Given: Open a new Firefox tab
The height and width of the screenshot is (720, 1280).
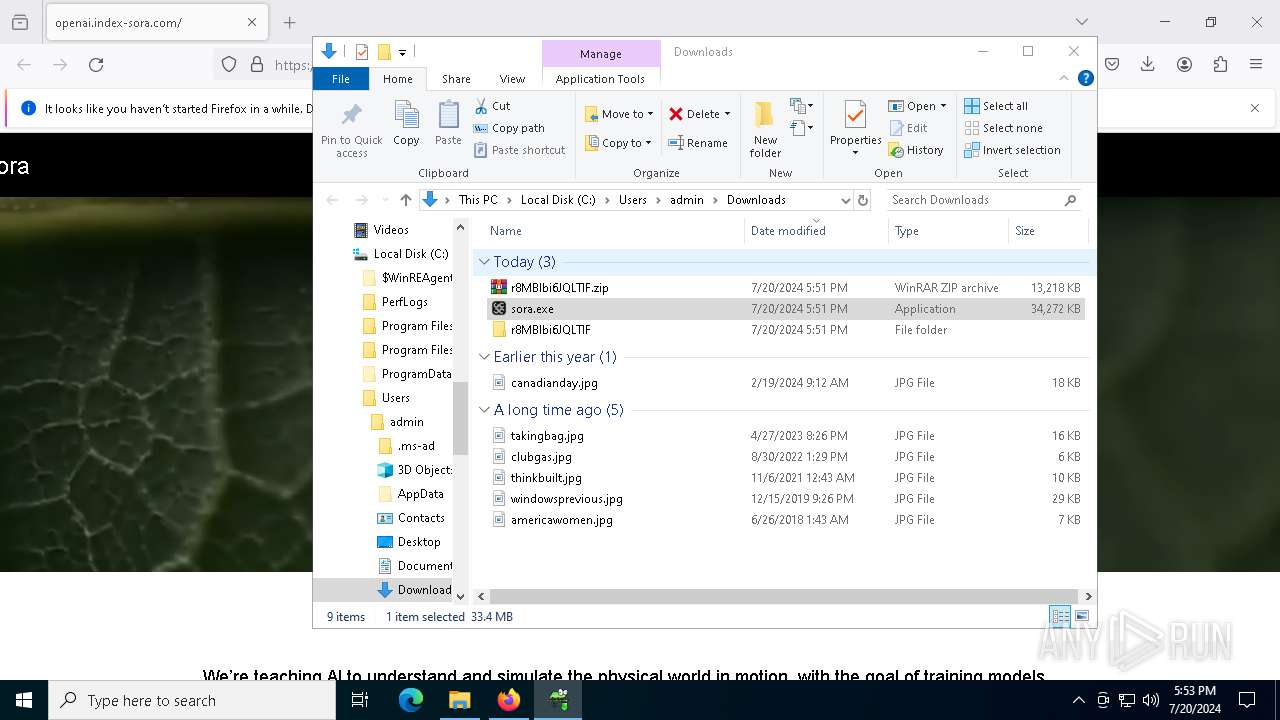Looking at the screenshot, I should tap(290, 22).
